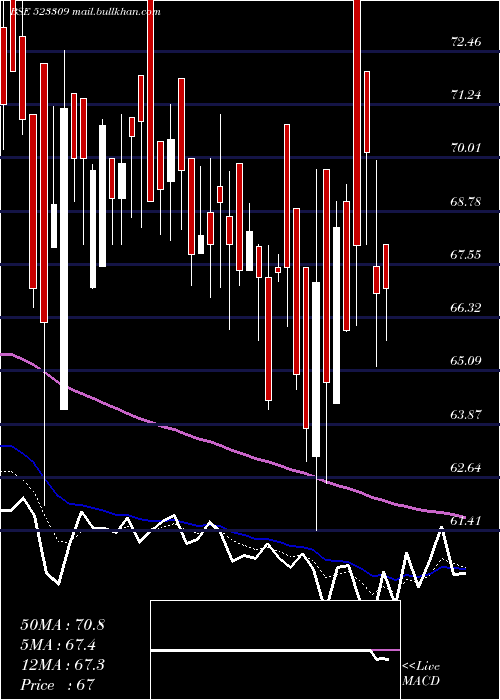The image size is (500, 700).
Task: Click the BSE 523309 ticker label
Action: tap(38, 12)
